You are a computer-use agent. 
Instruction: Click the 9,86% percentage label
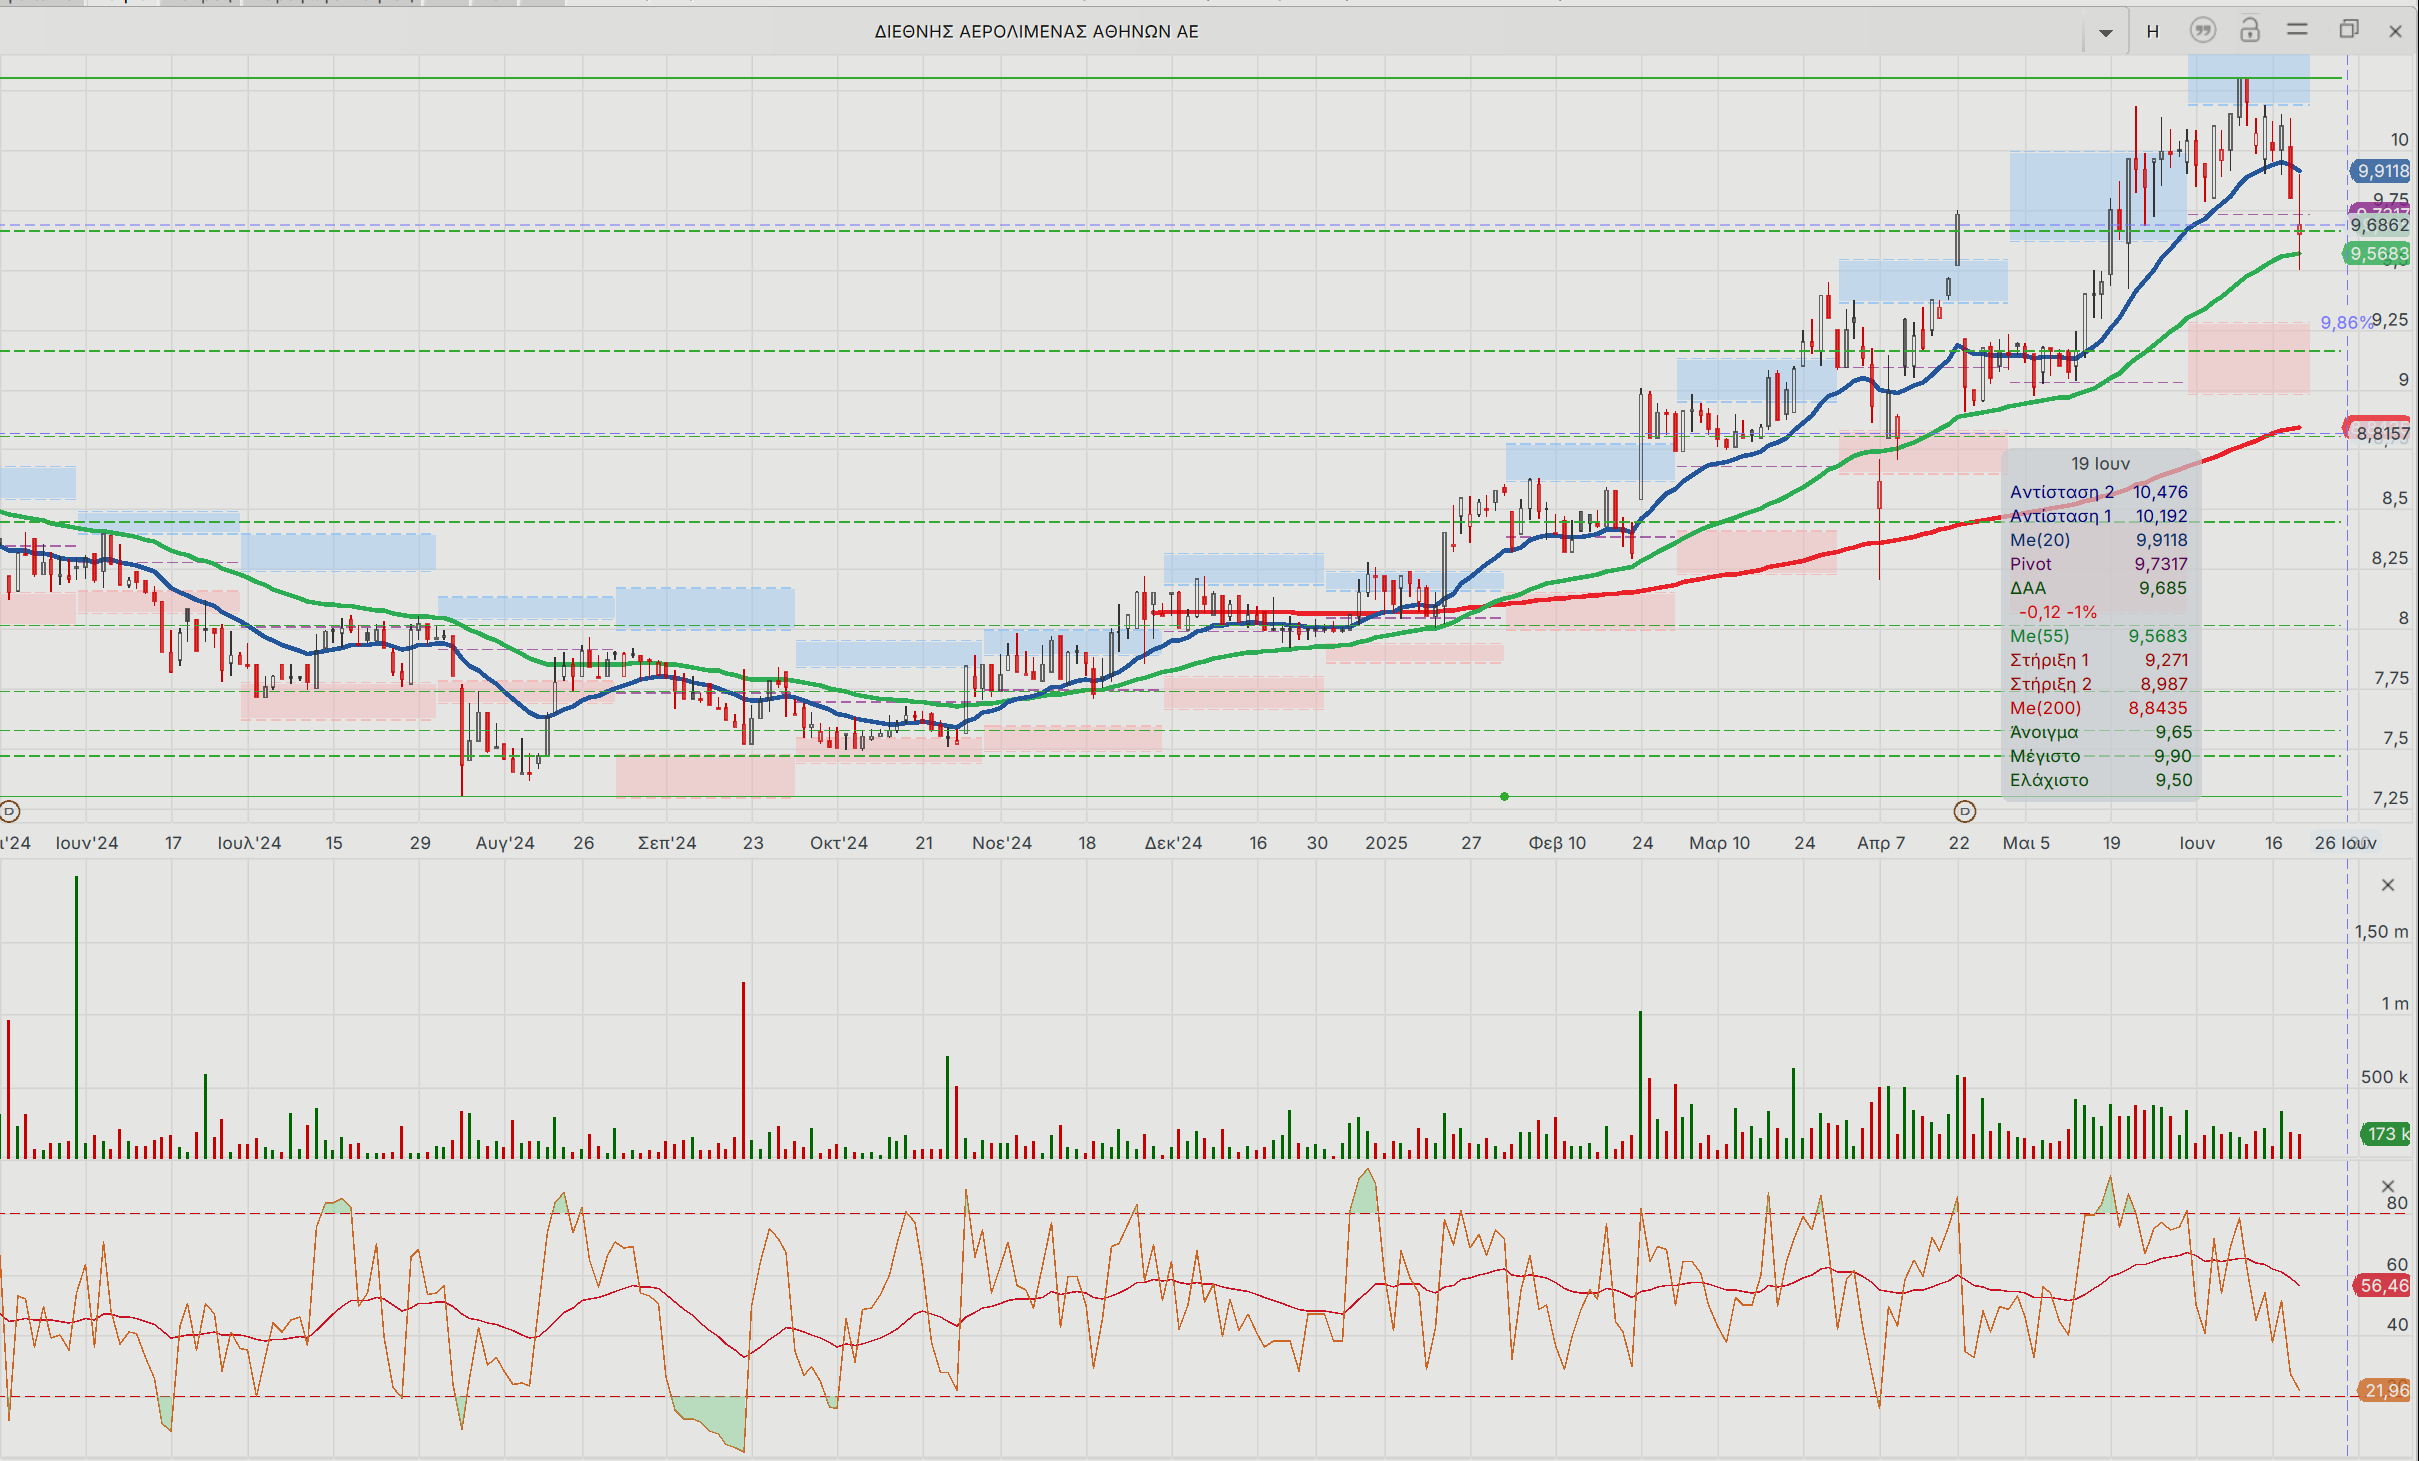tap(2346, 322)
